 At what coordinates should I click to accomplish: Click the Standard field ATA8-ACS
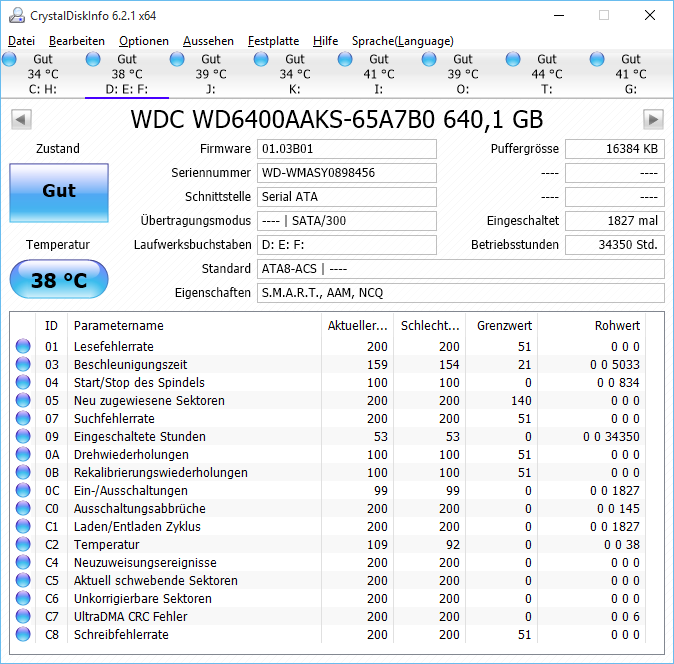[461, 269]
